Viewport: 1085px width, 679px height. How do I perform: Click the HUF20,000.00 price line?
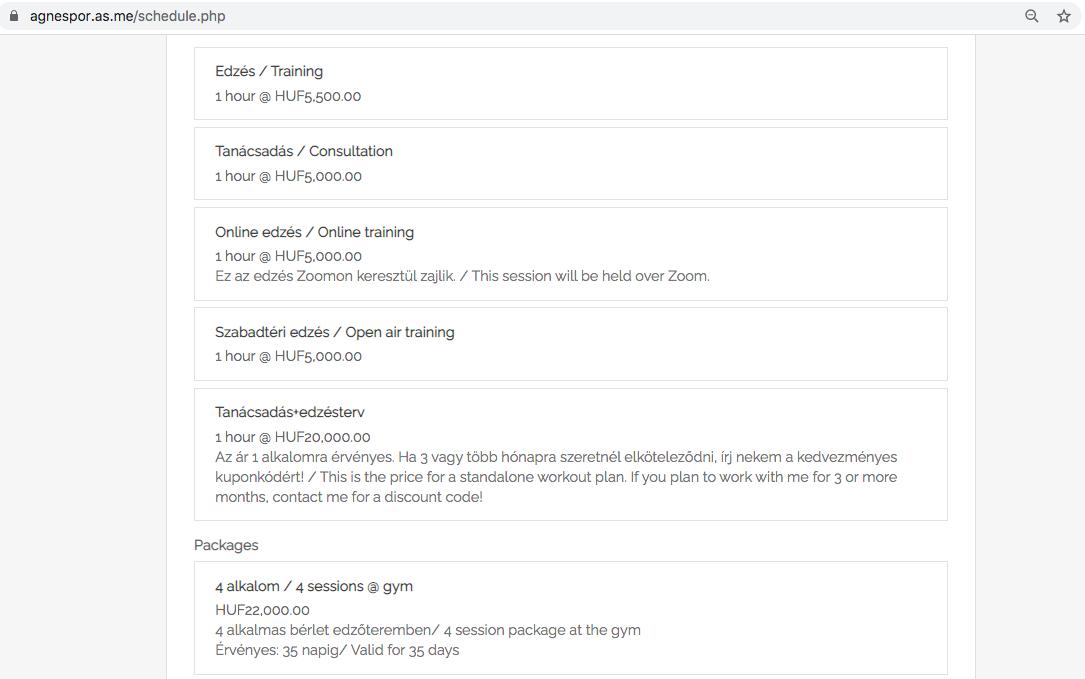[293, 437]
